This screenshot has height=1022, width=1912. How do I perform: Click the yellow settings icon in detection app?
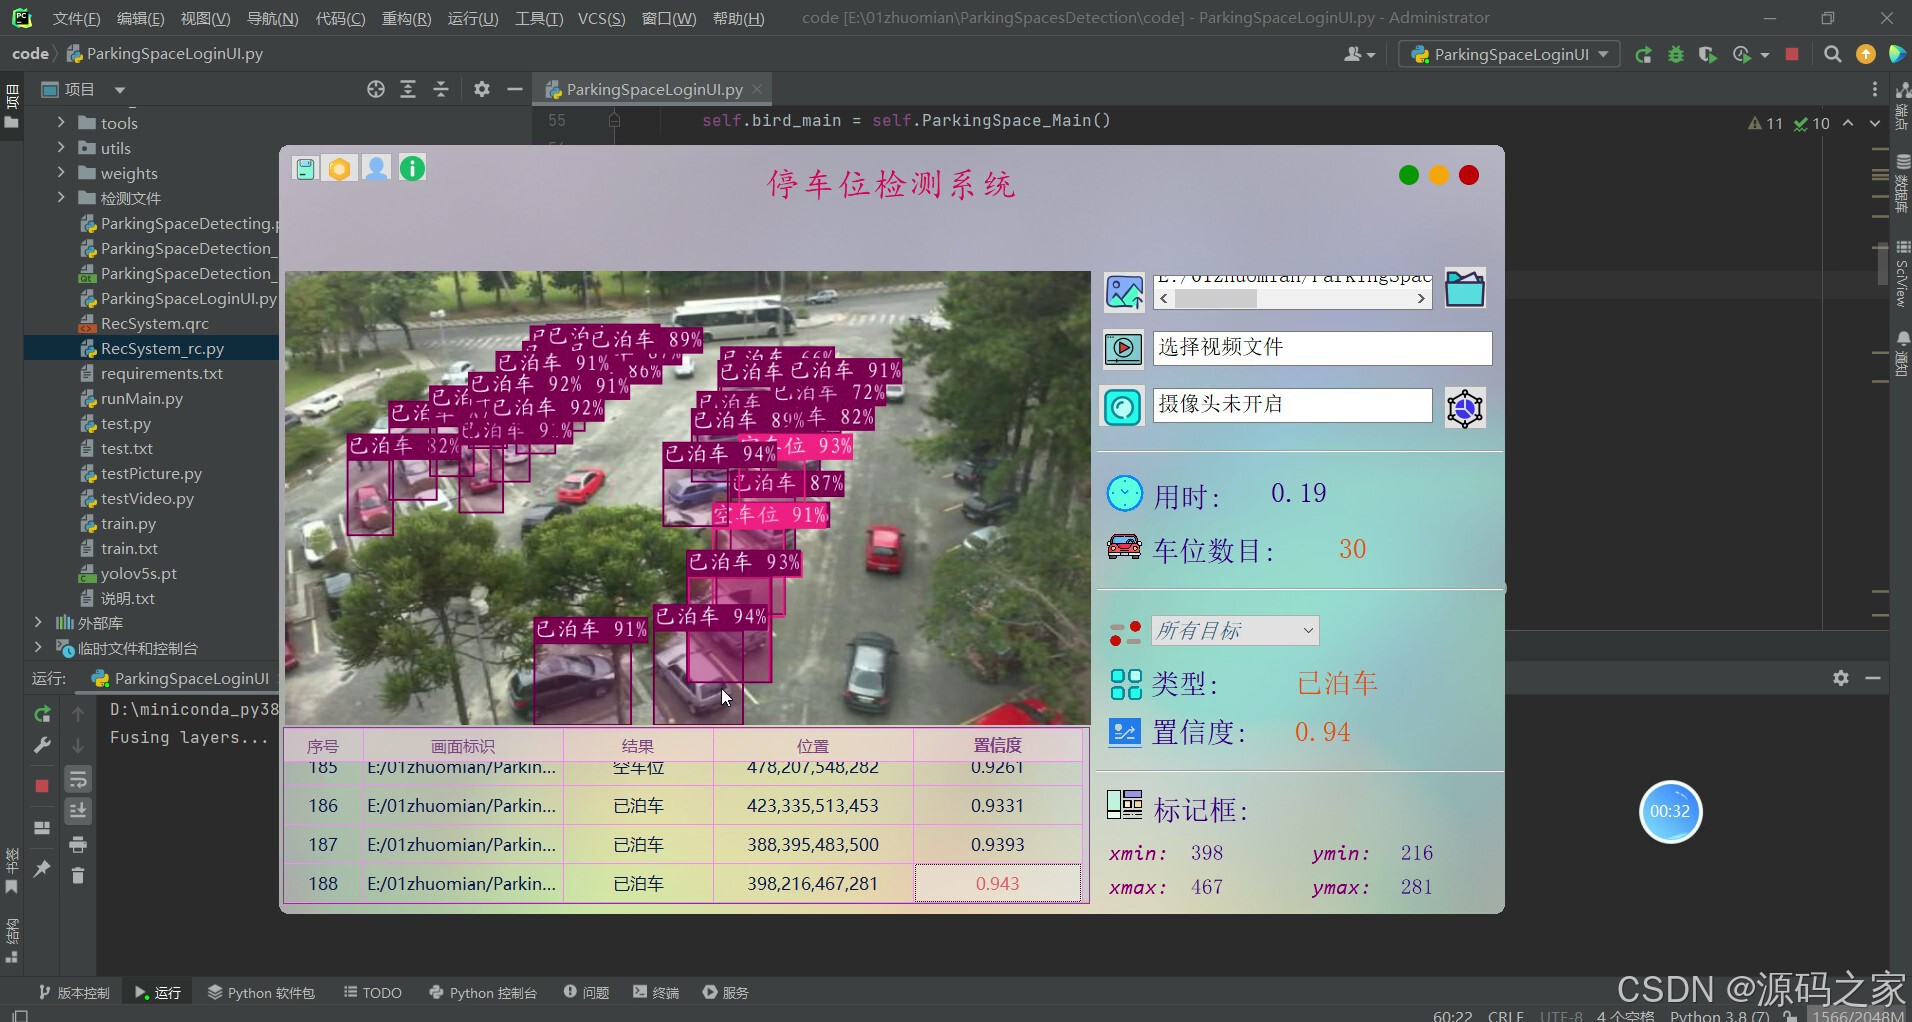point(340,169)
